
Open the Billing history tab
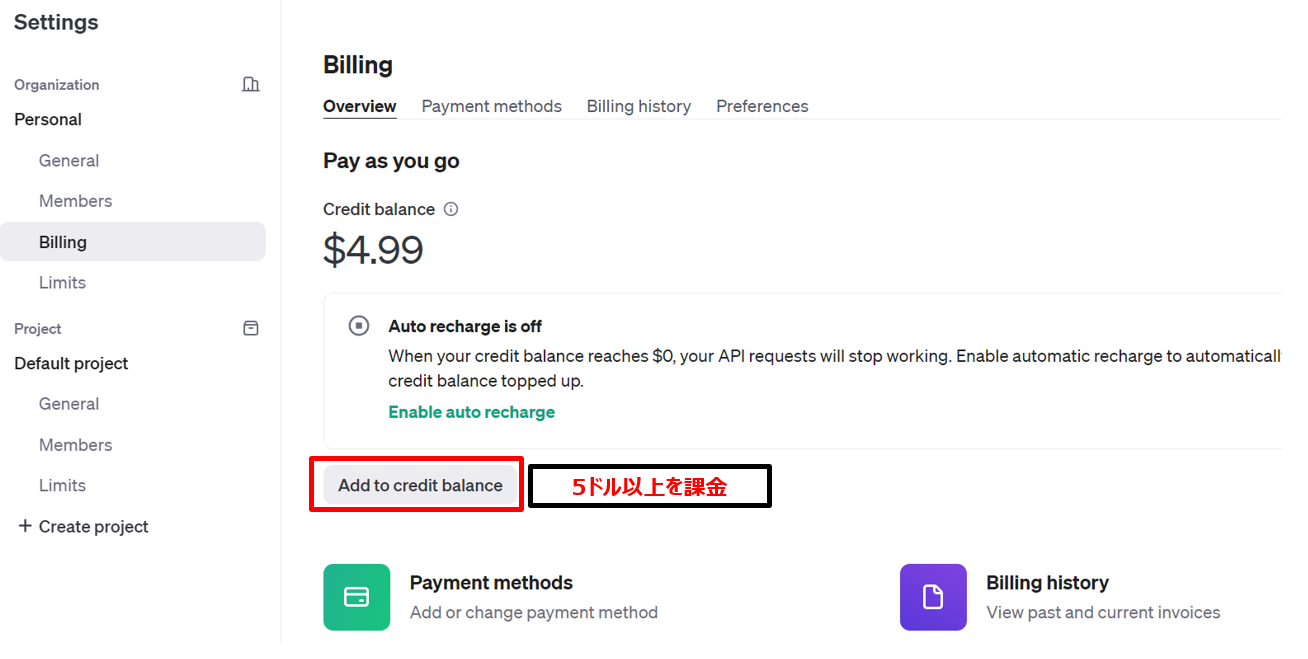pyautogui.click(x=638, y=106)
